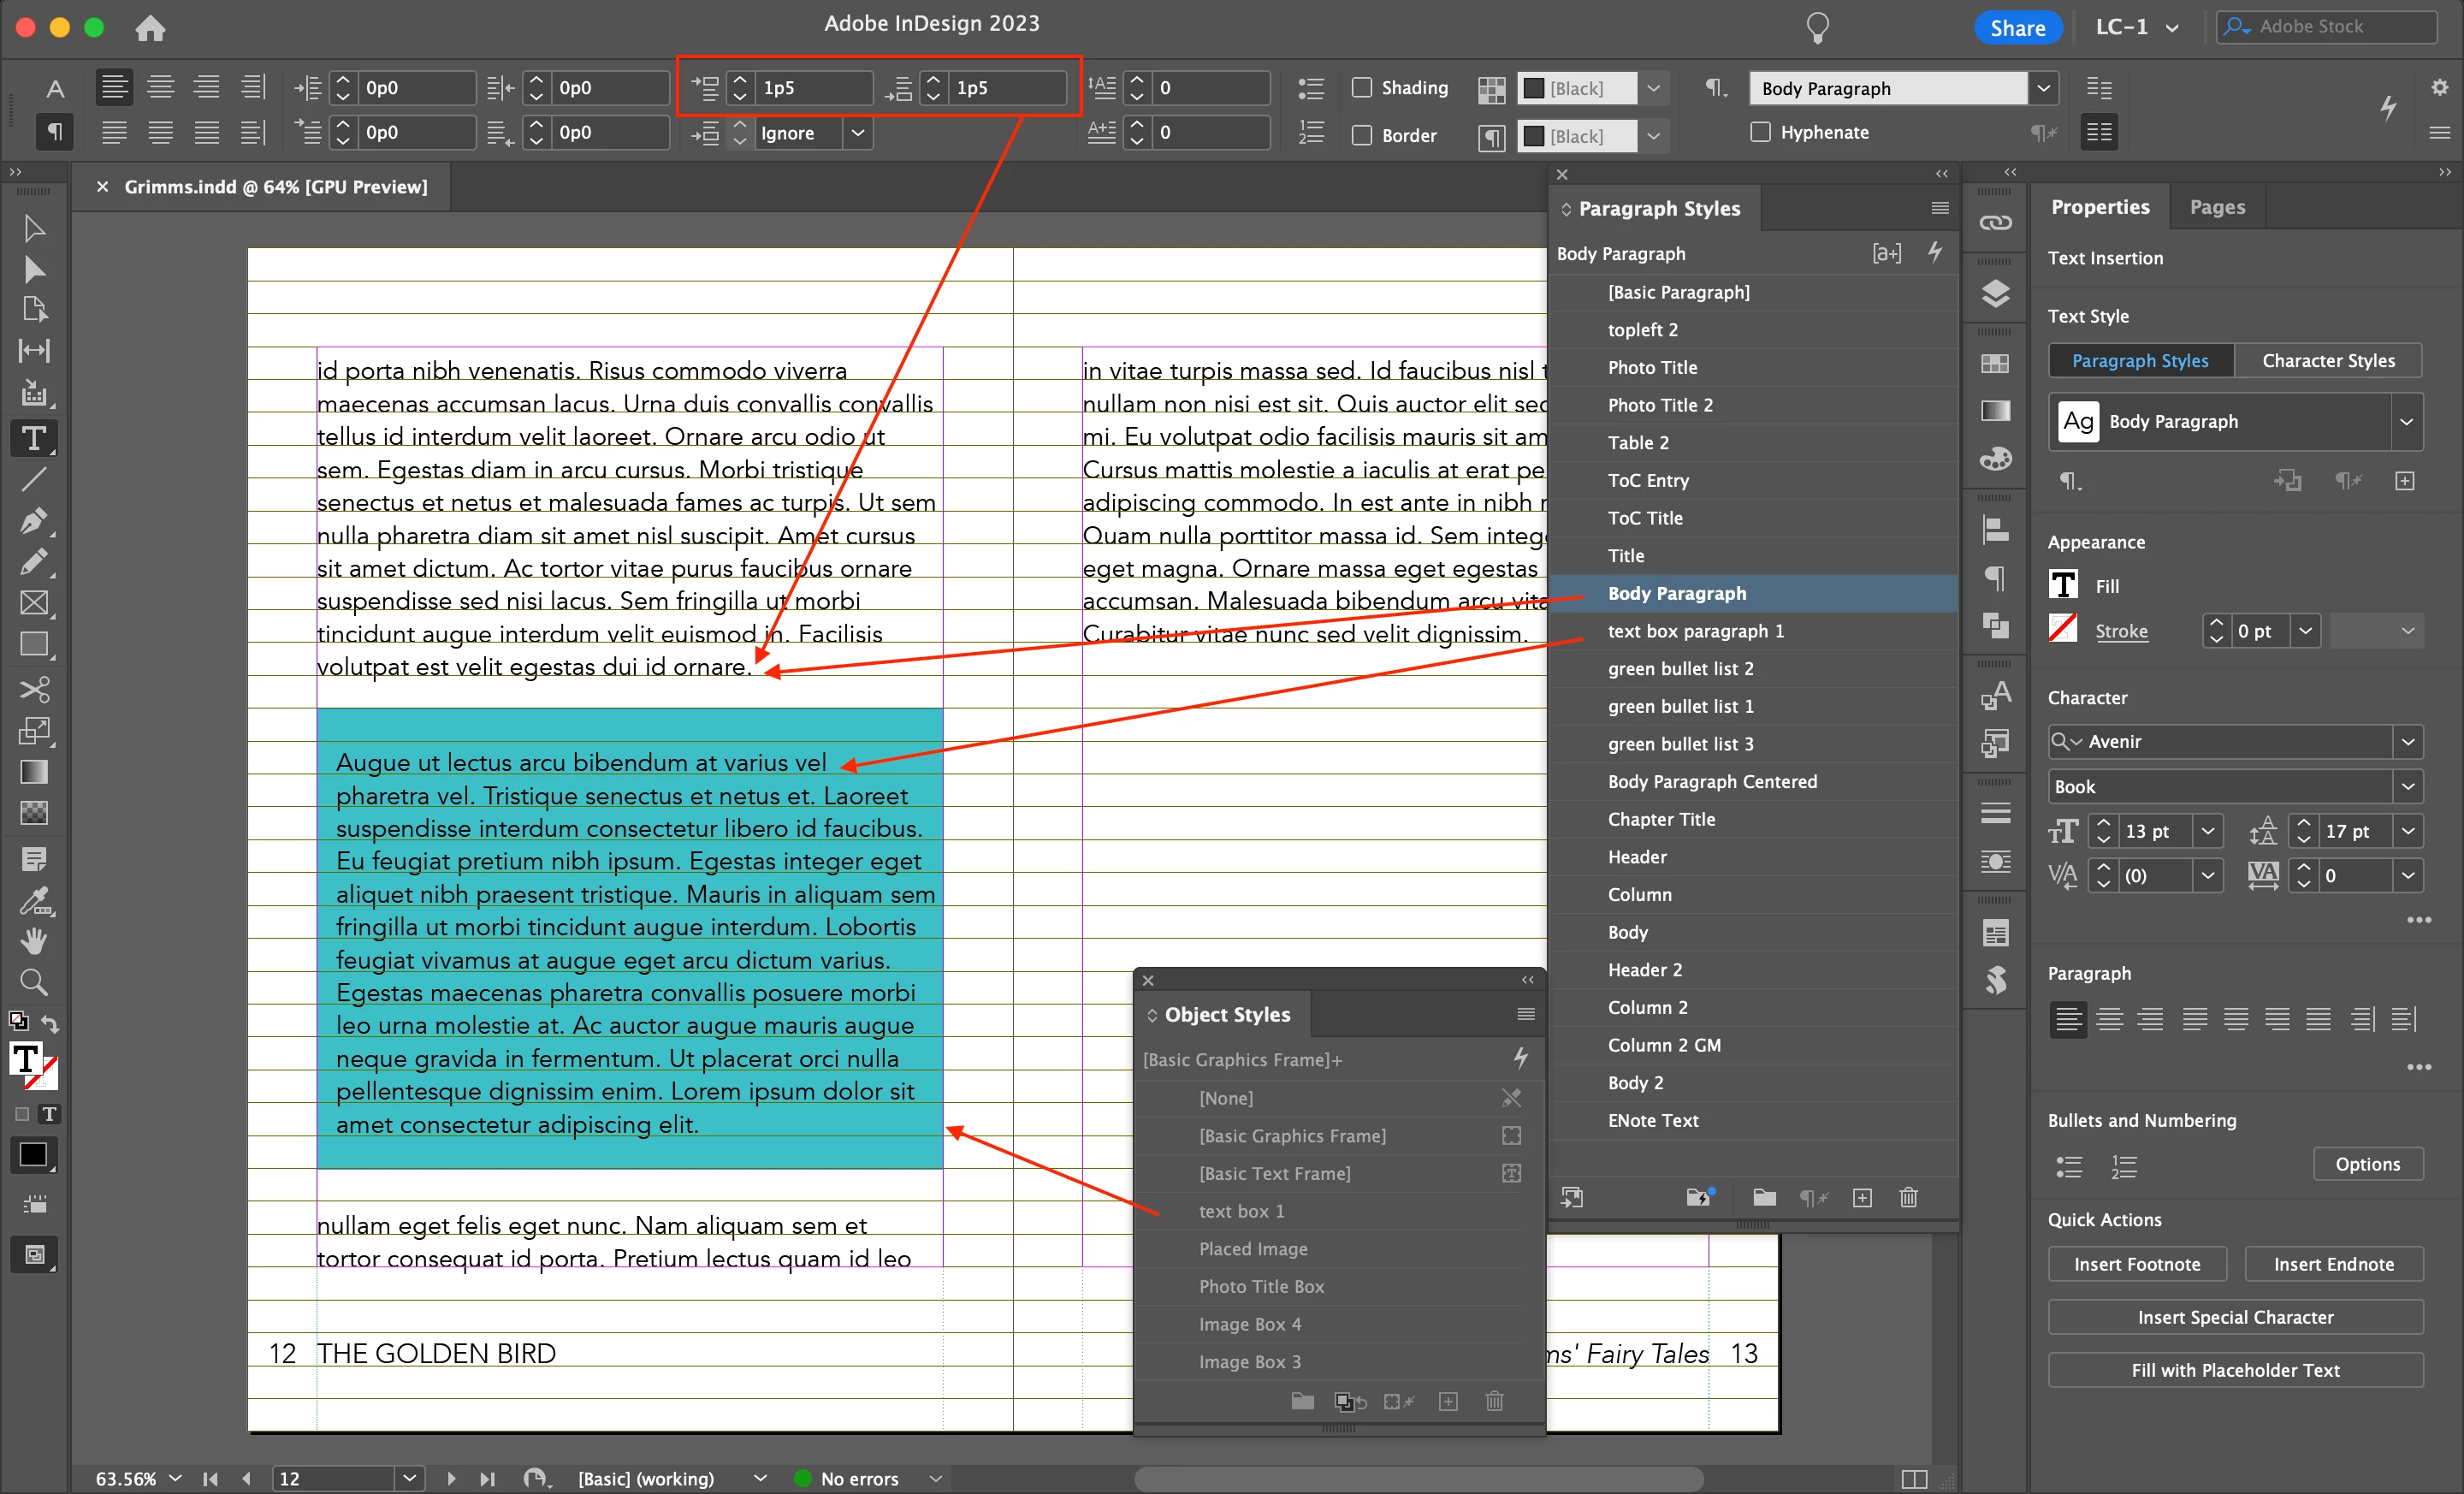Choose the Hand tool
This screenshot has width=2464, height=1494.
(x=33, y=940)
